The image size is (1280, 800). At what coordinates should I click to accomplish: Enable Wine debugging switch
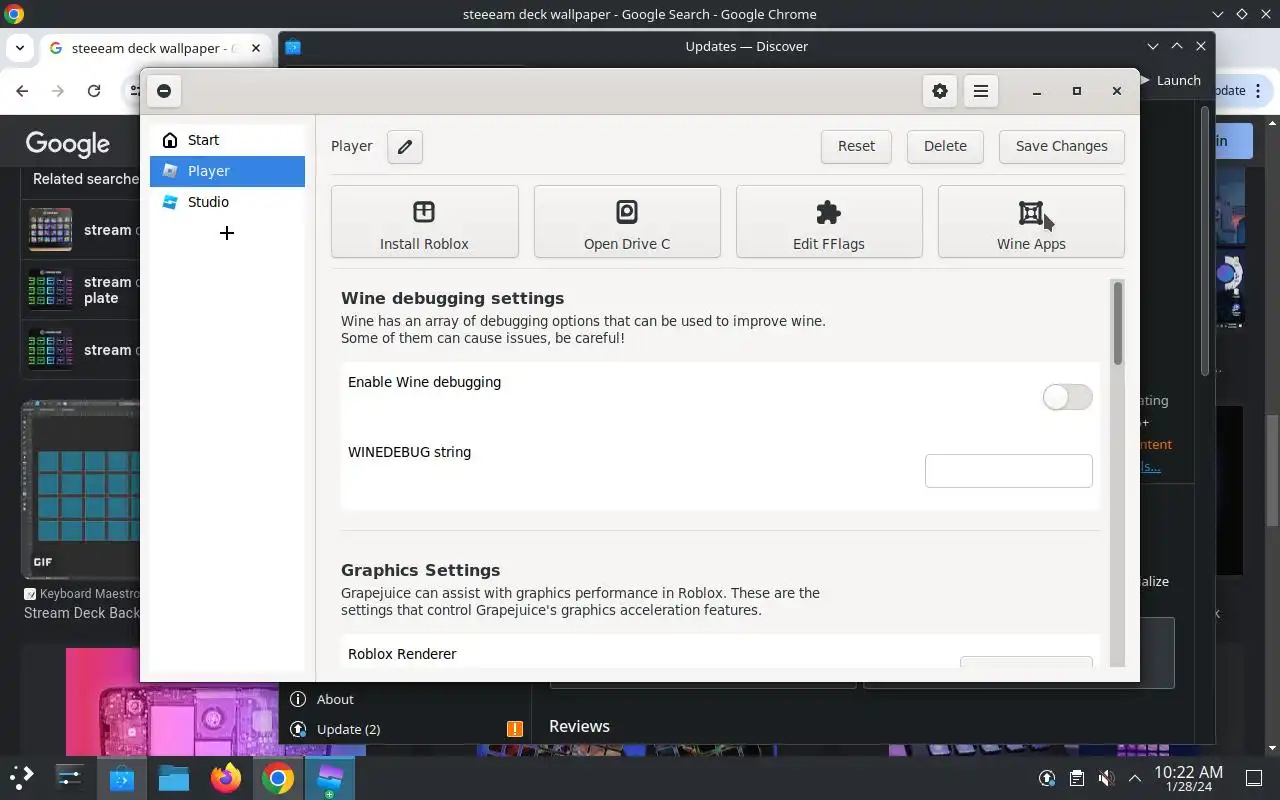point(1067,397)
